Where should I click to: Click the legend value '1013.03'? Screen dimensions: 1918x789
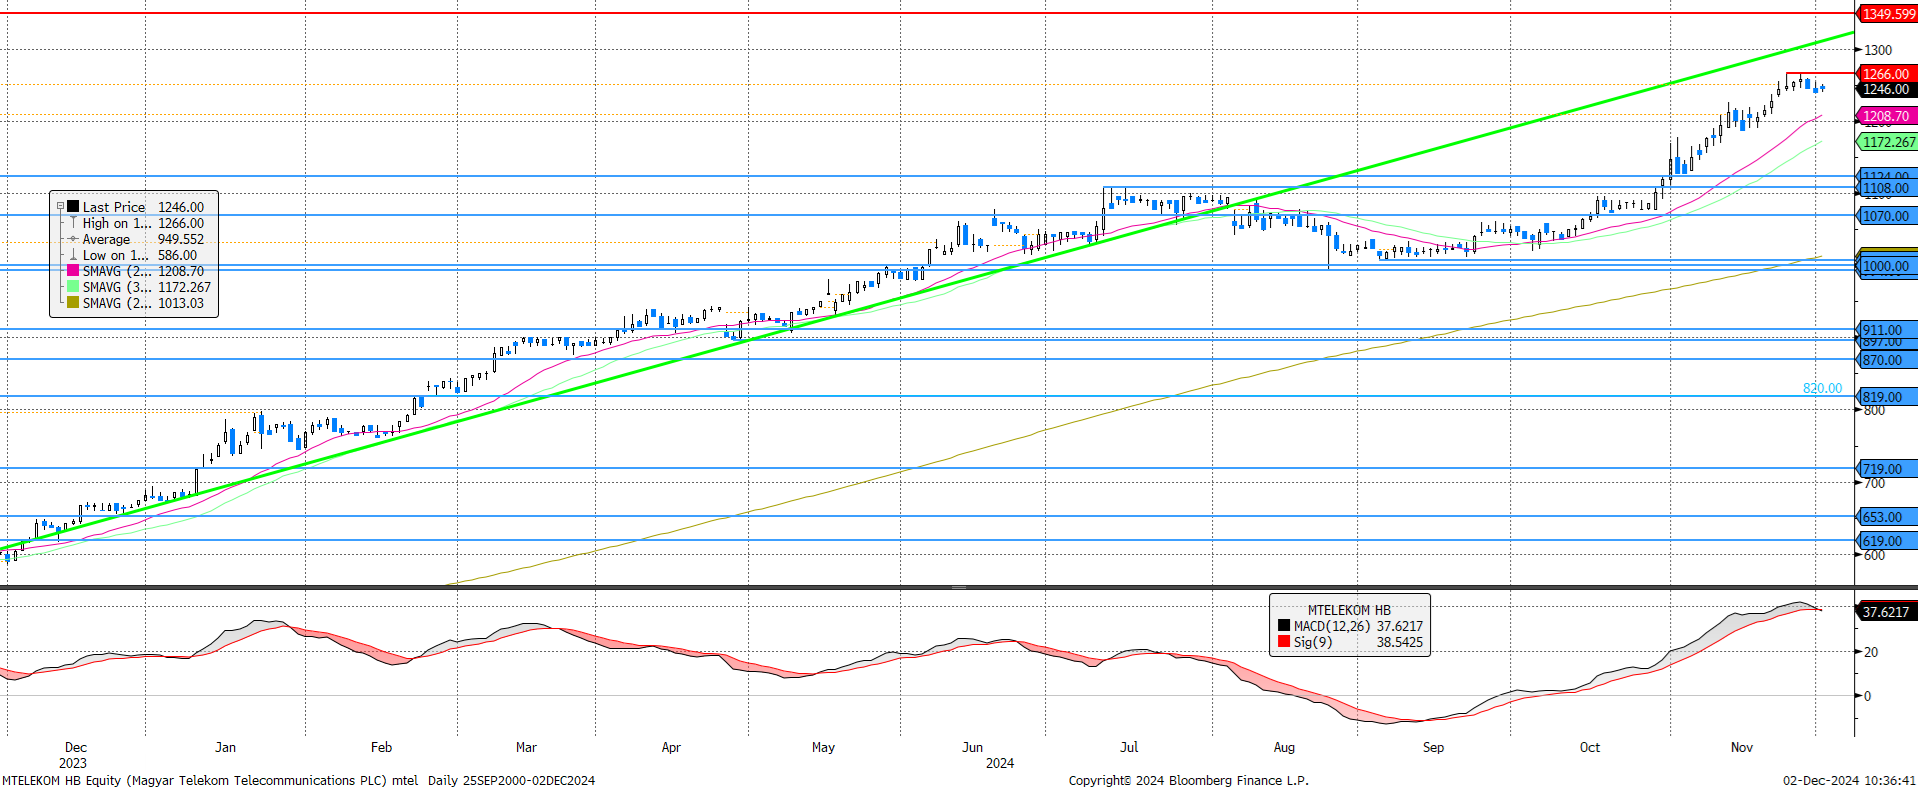181,303
